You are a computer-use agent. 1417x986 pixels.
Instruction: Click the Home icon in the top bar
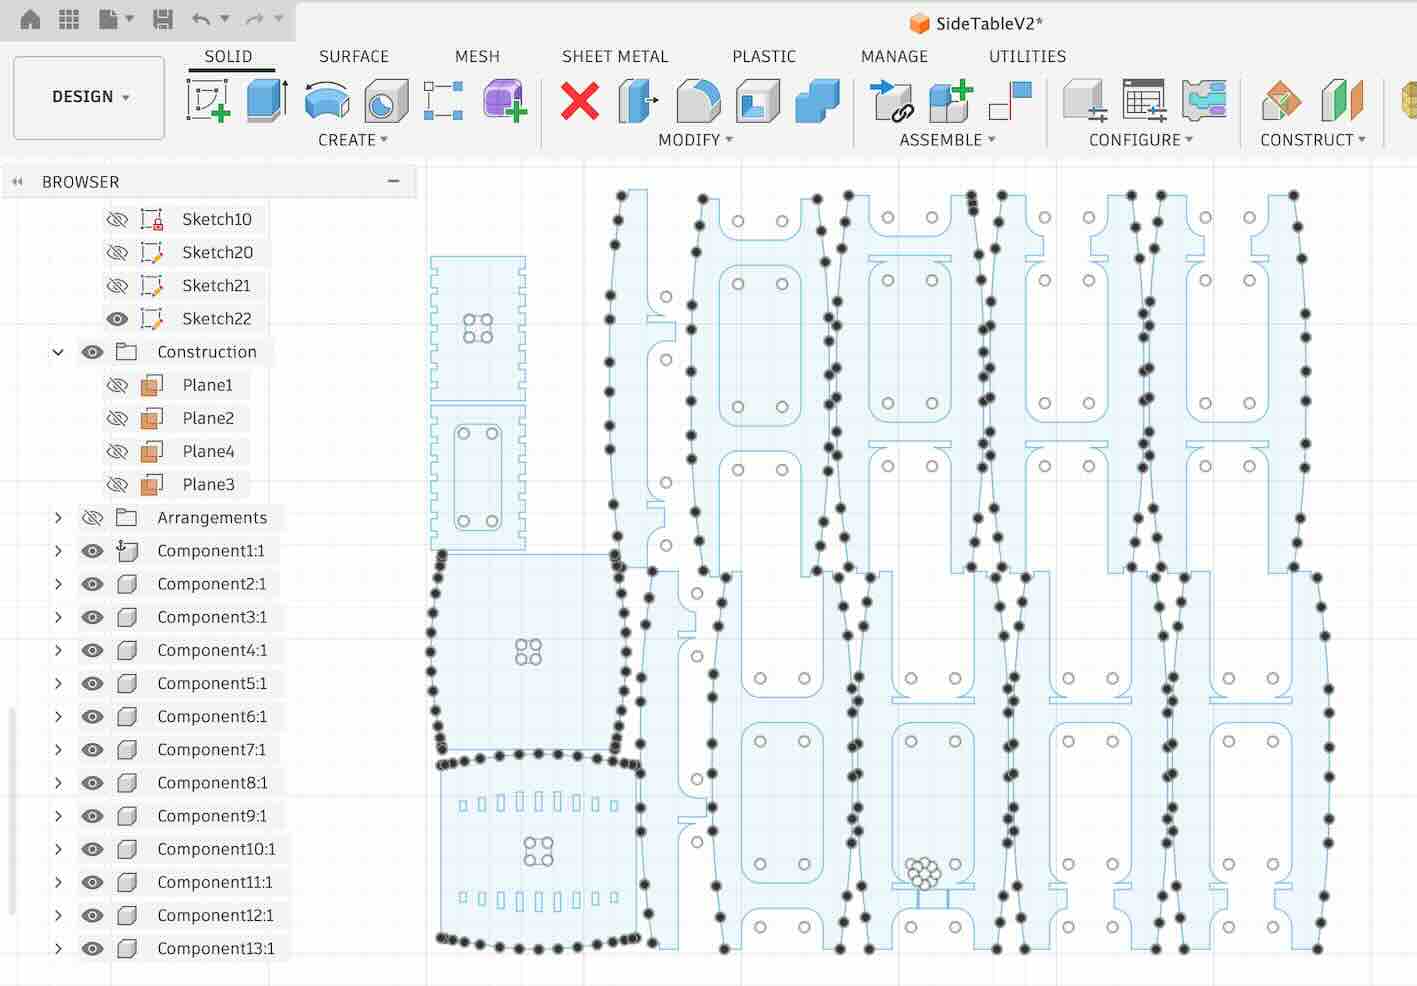click(x=30, y=19)
